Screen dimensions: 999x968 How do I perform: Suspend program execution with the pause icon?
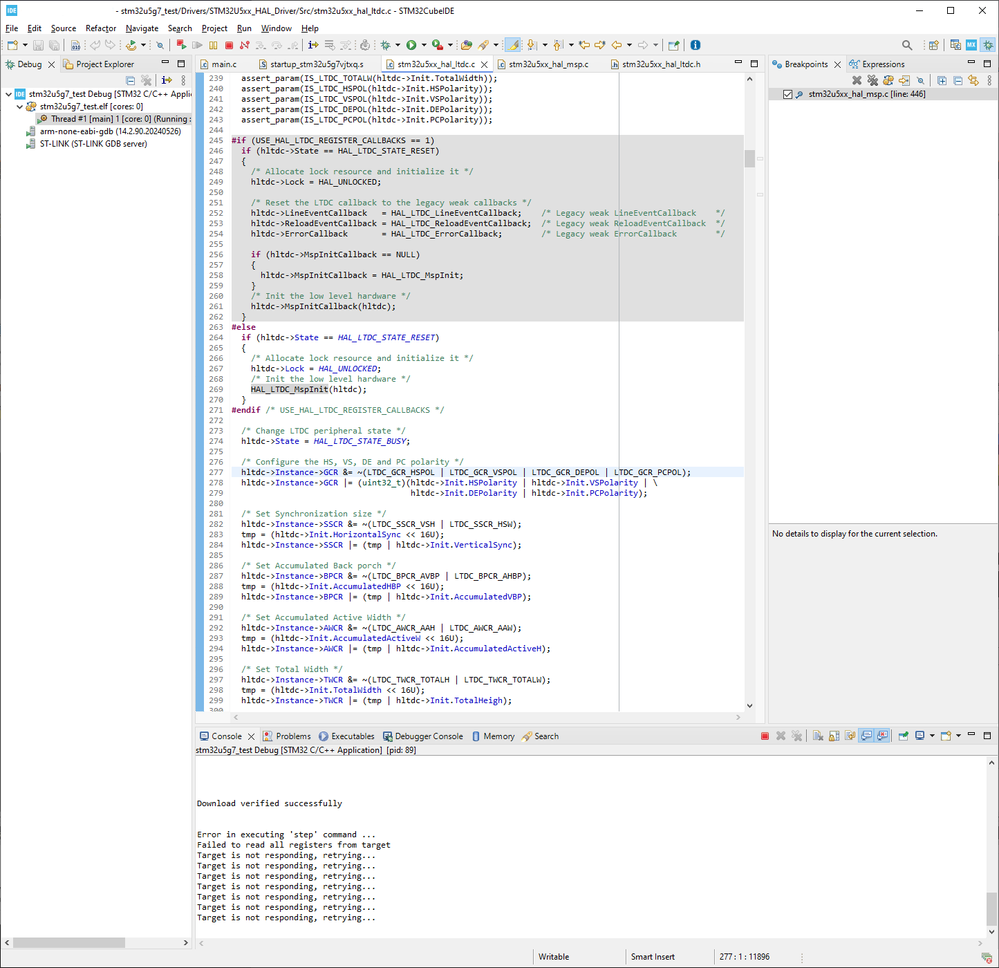213,45
